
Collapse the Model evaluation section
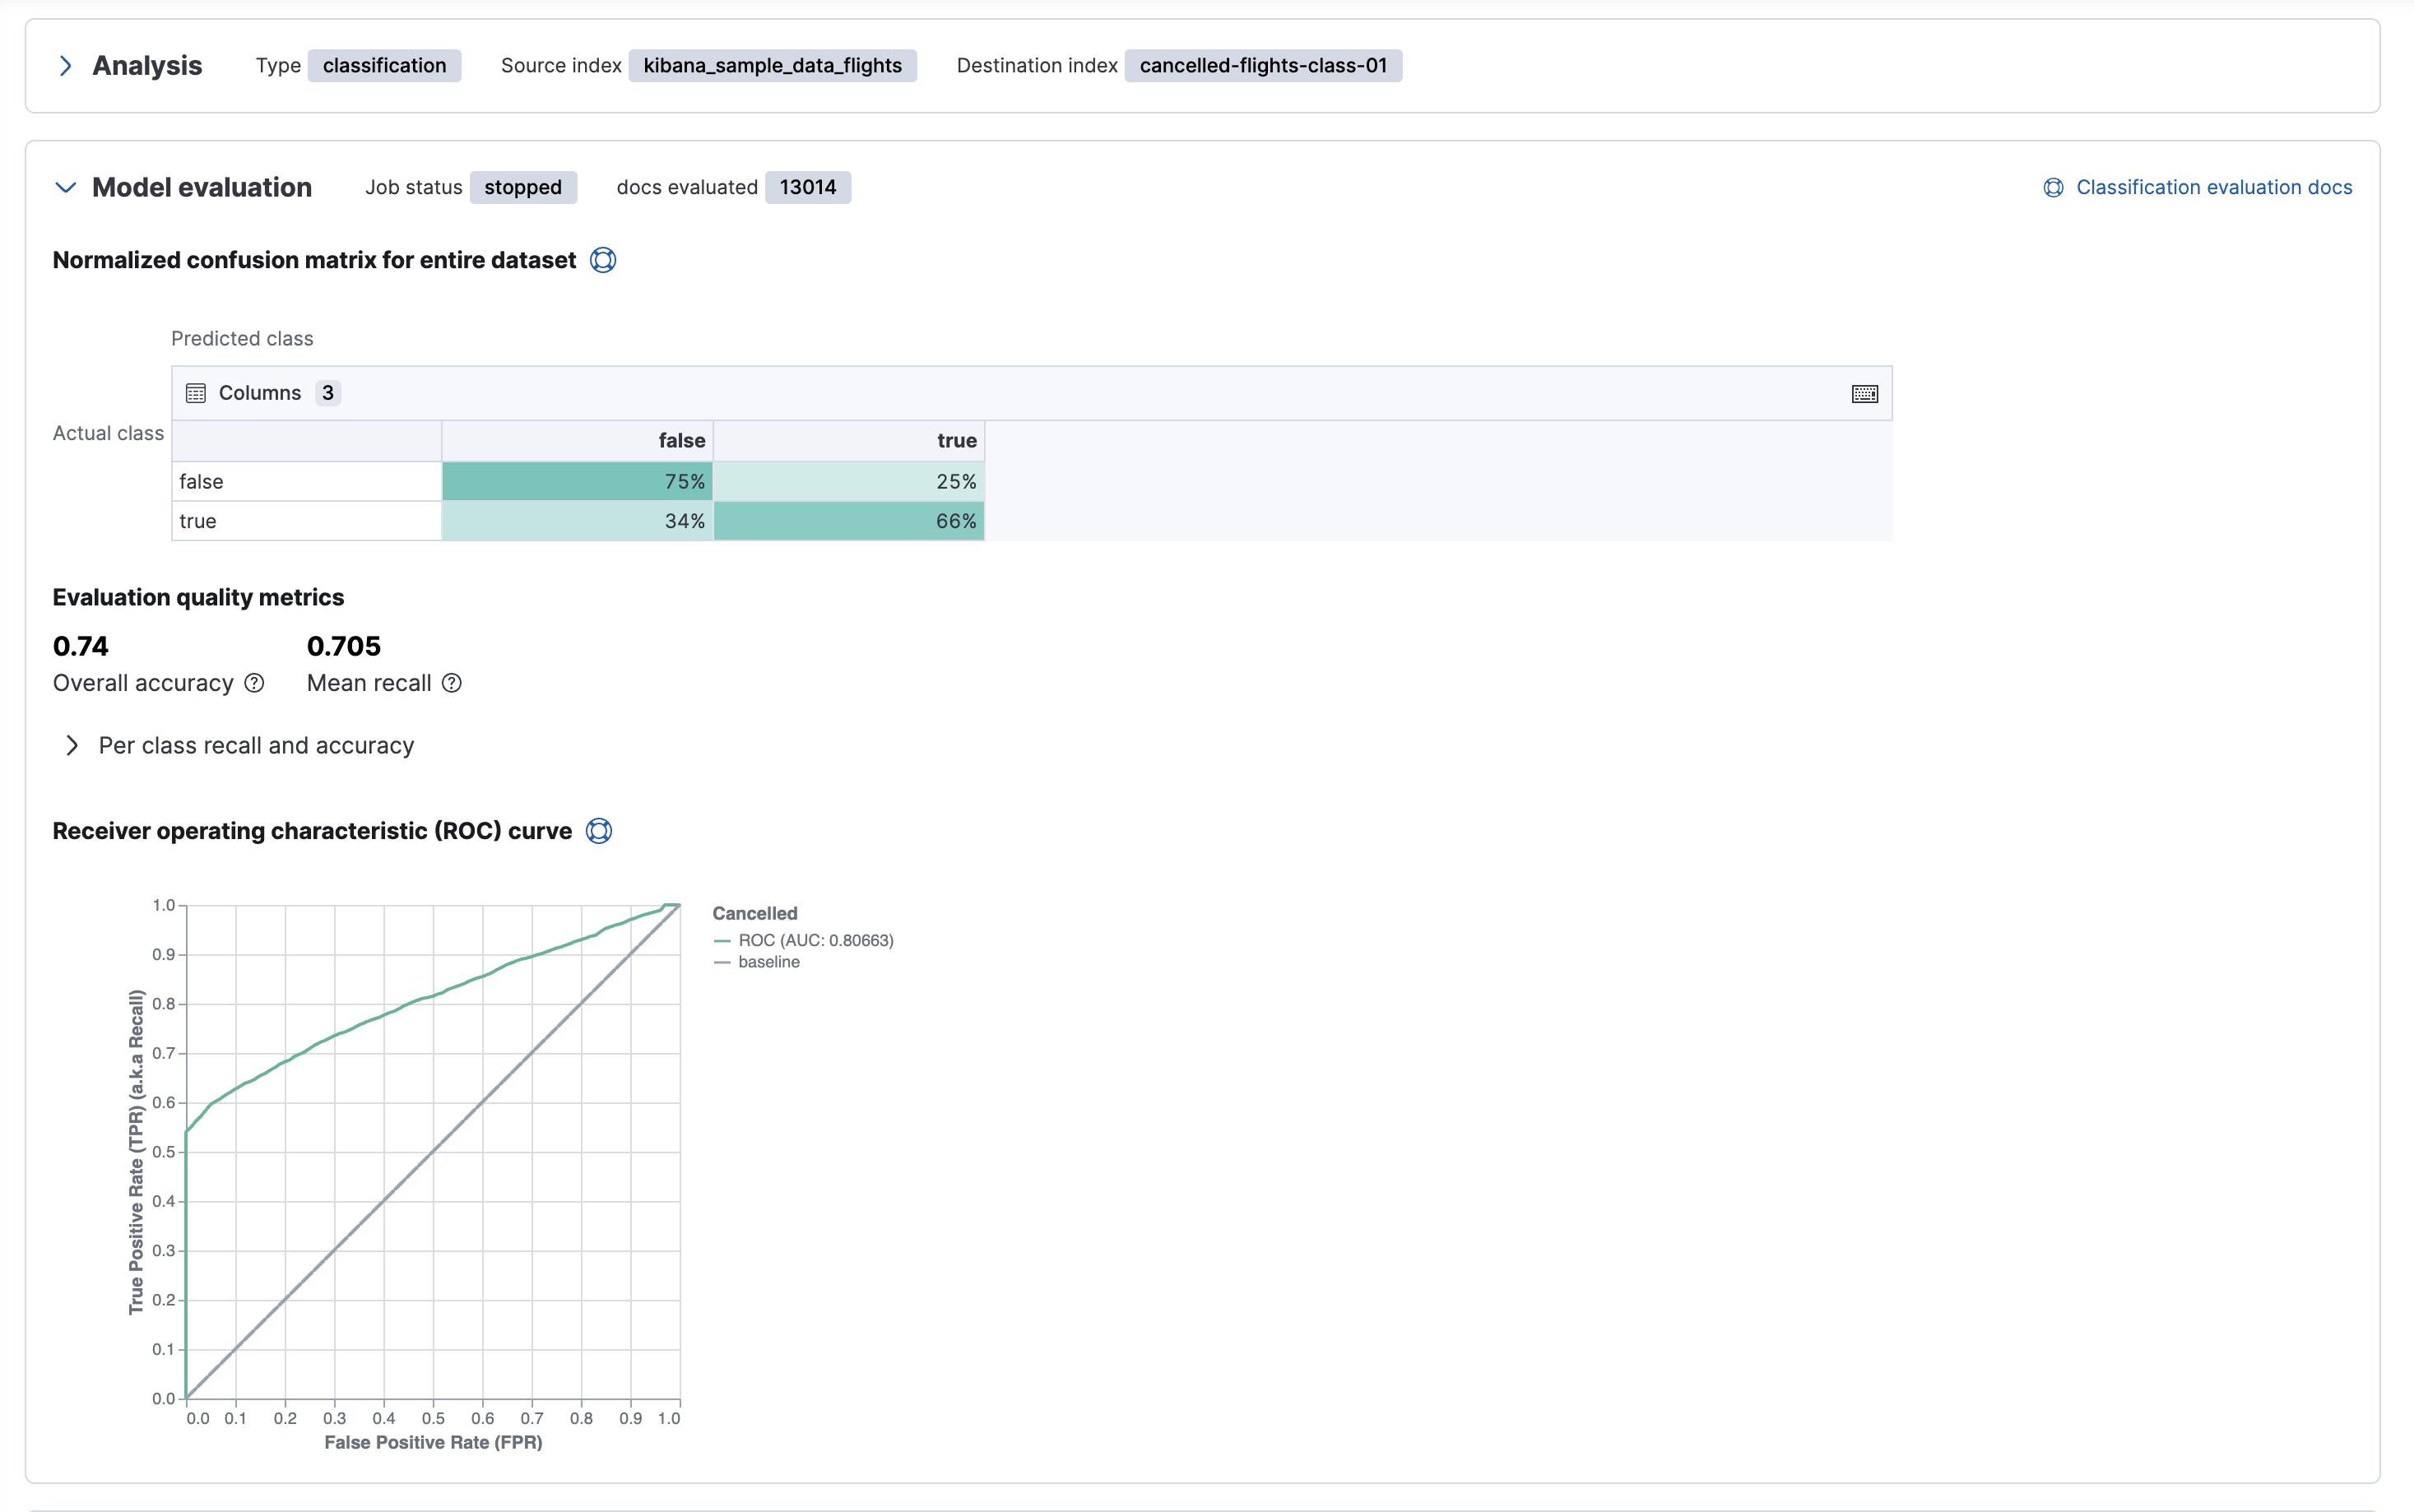click(66, 187)
